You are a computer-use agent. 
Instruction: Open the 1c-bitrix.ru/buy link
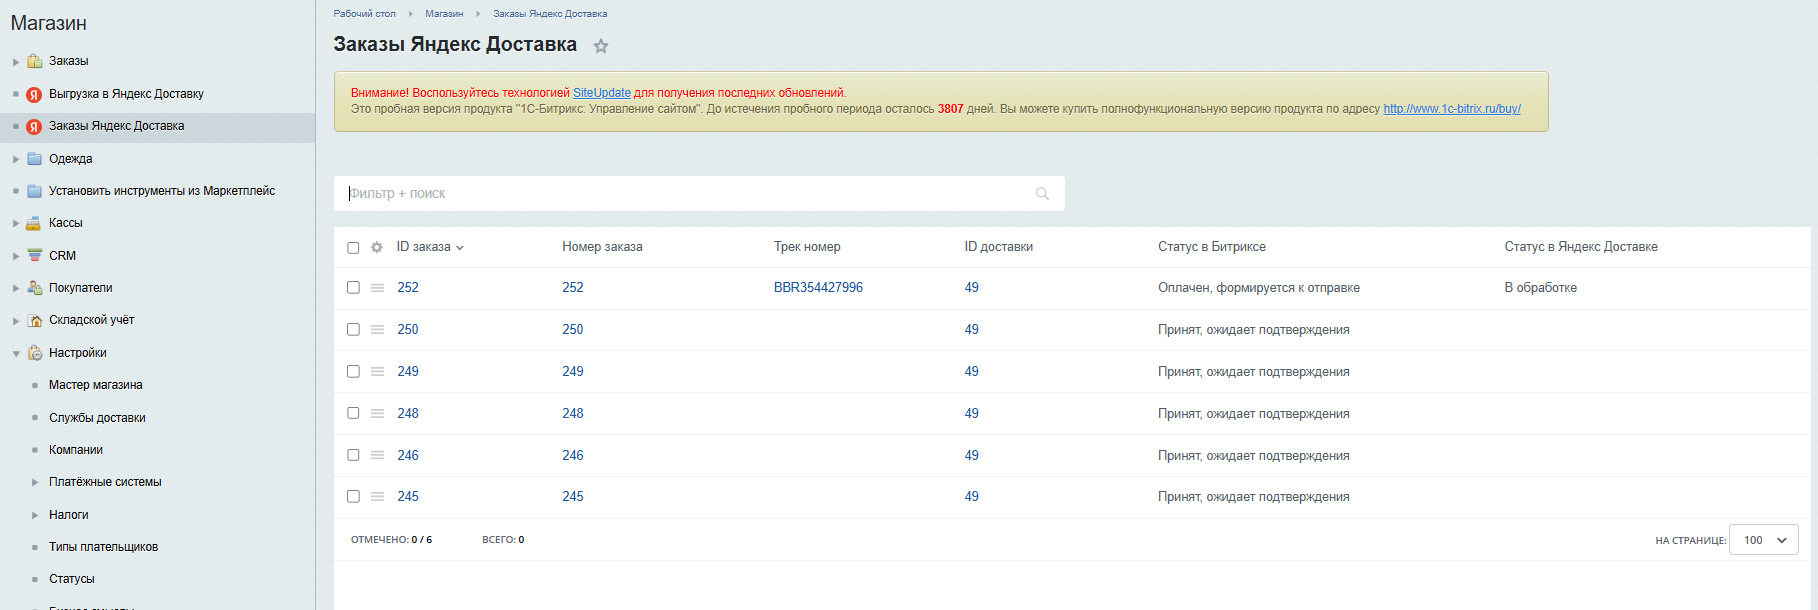click(x=1452, y=109)
